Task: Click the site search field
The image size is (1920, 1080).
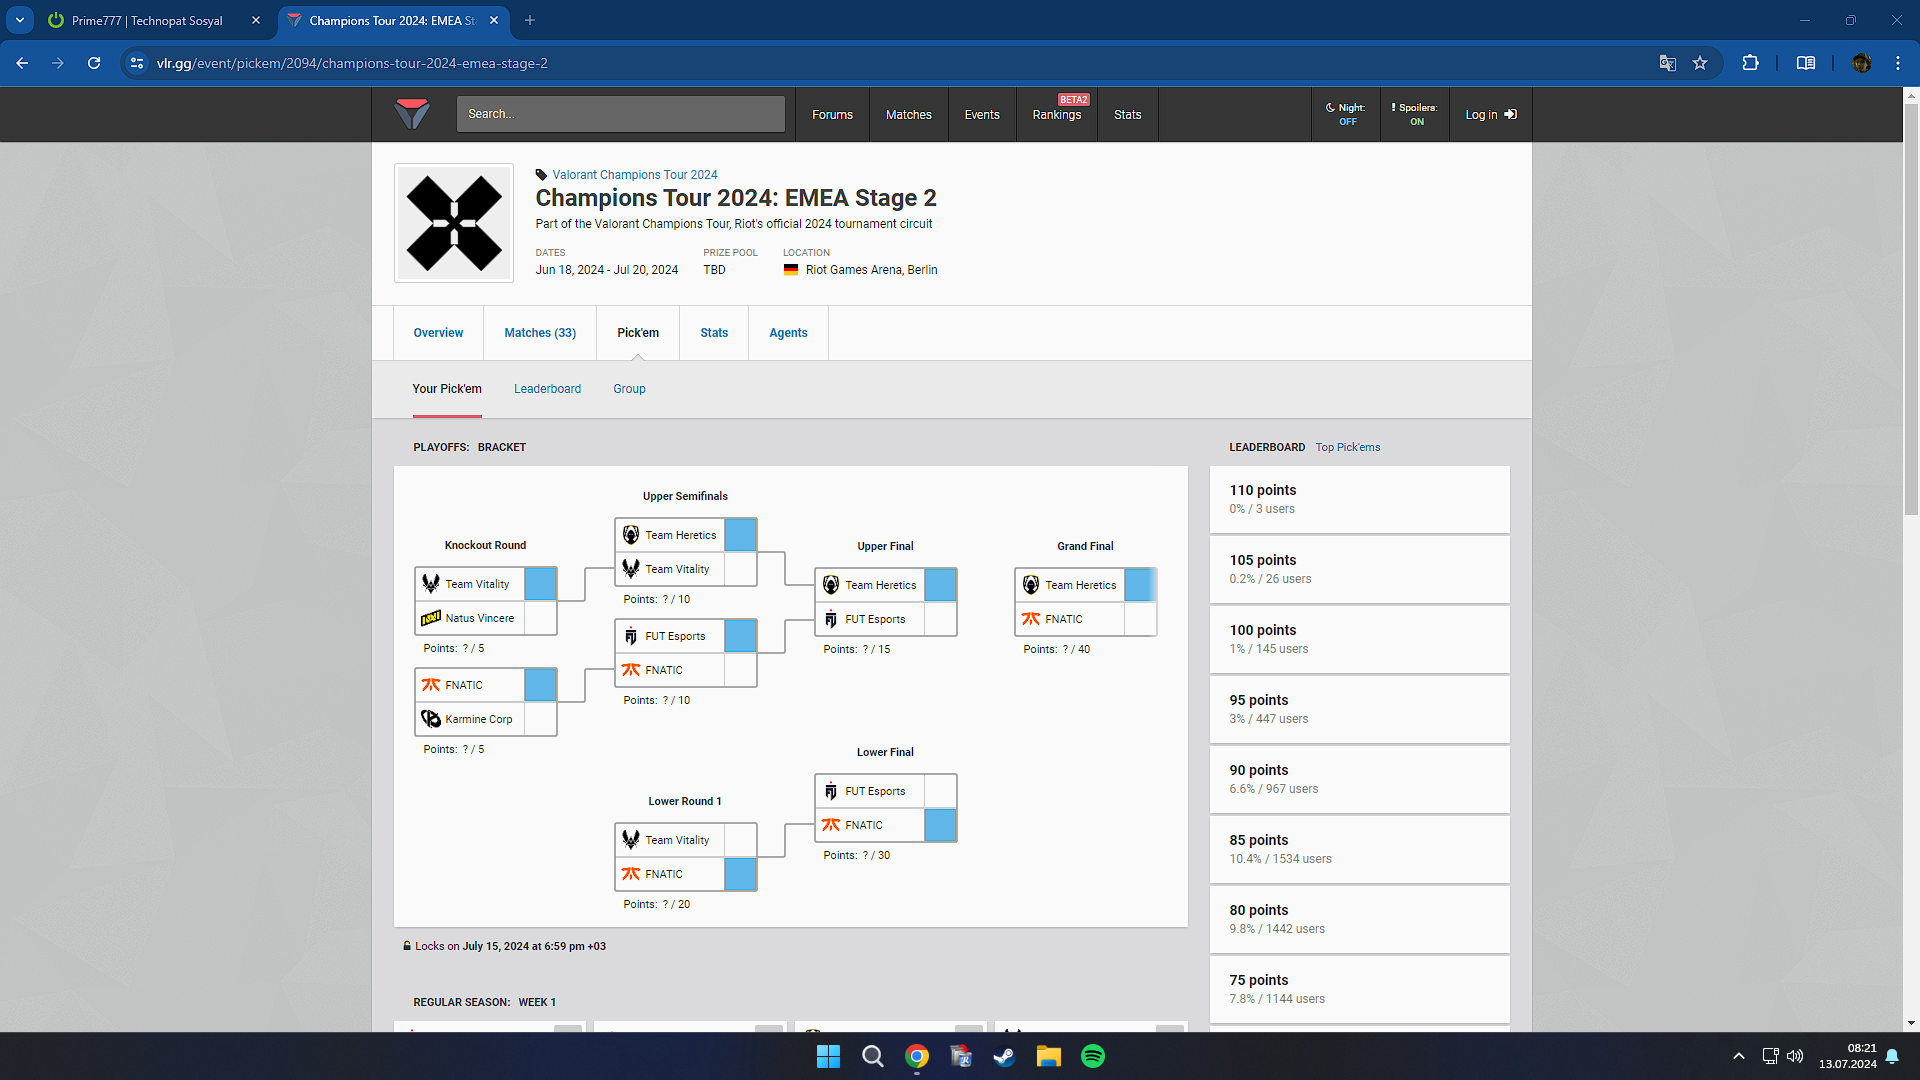Action: [x=620, y=114]
